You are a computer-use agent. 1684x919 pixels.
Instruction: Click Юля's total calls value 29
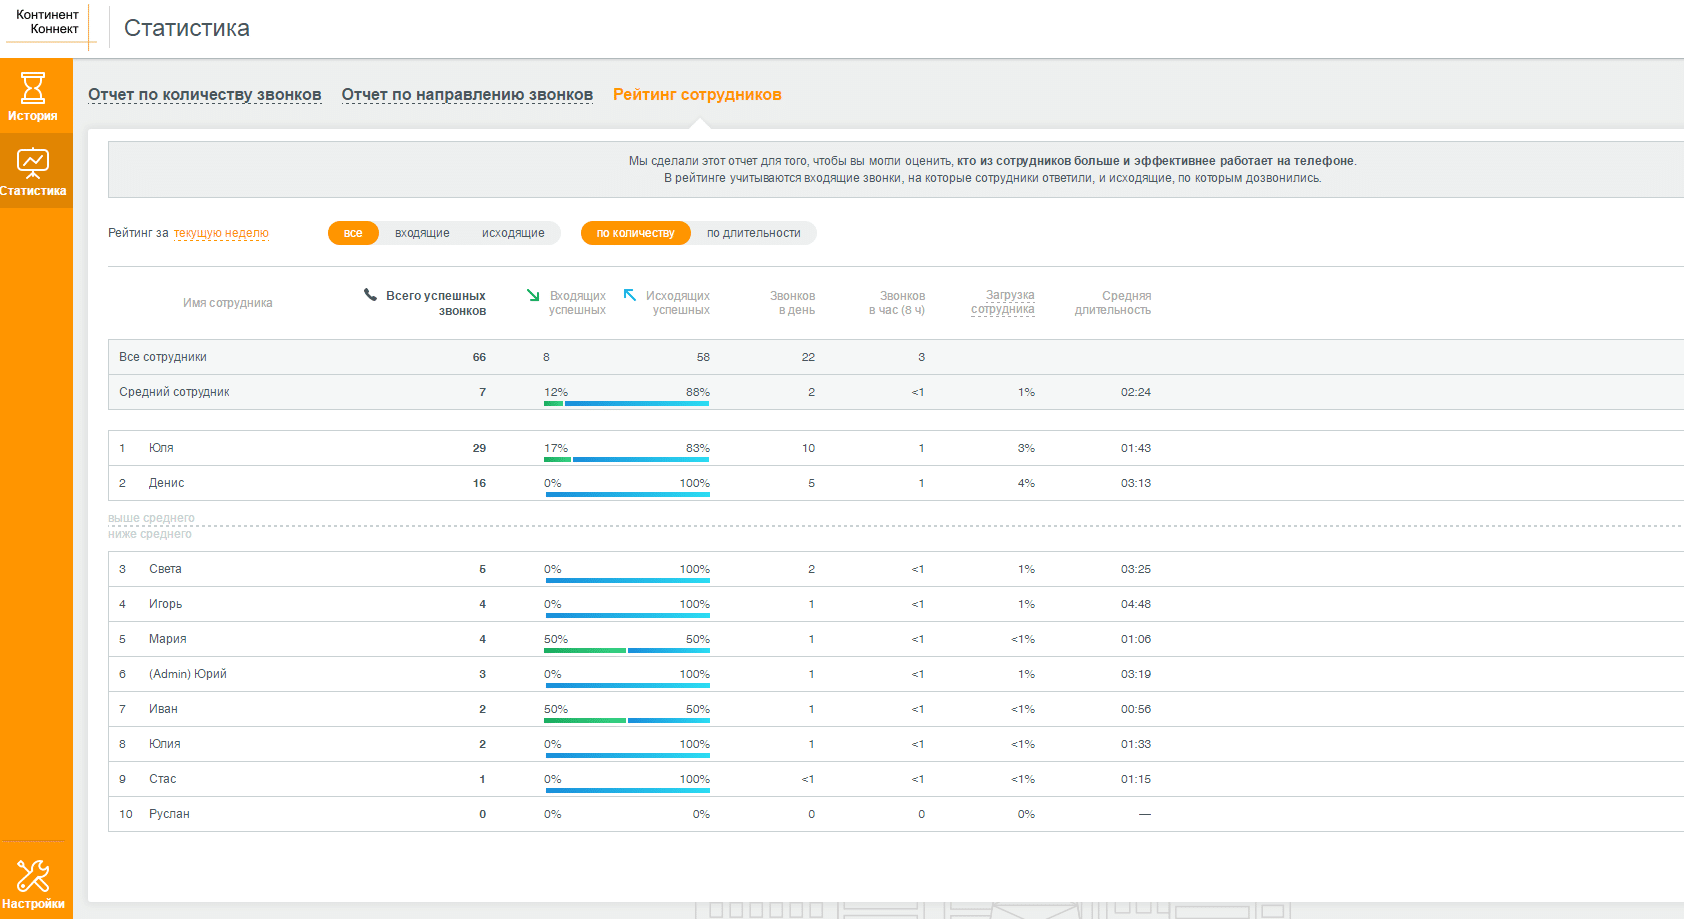(x=479, y=448)
